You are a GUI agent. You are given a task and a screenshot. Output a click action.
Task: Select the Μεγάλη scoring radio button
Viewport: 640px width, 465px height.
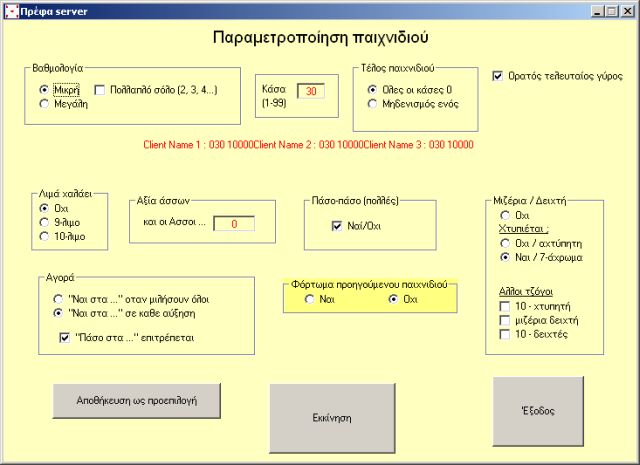[x=44, y=104]
